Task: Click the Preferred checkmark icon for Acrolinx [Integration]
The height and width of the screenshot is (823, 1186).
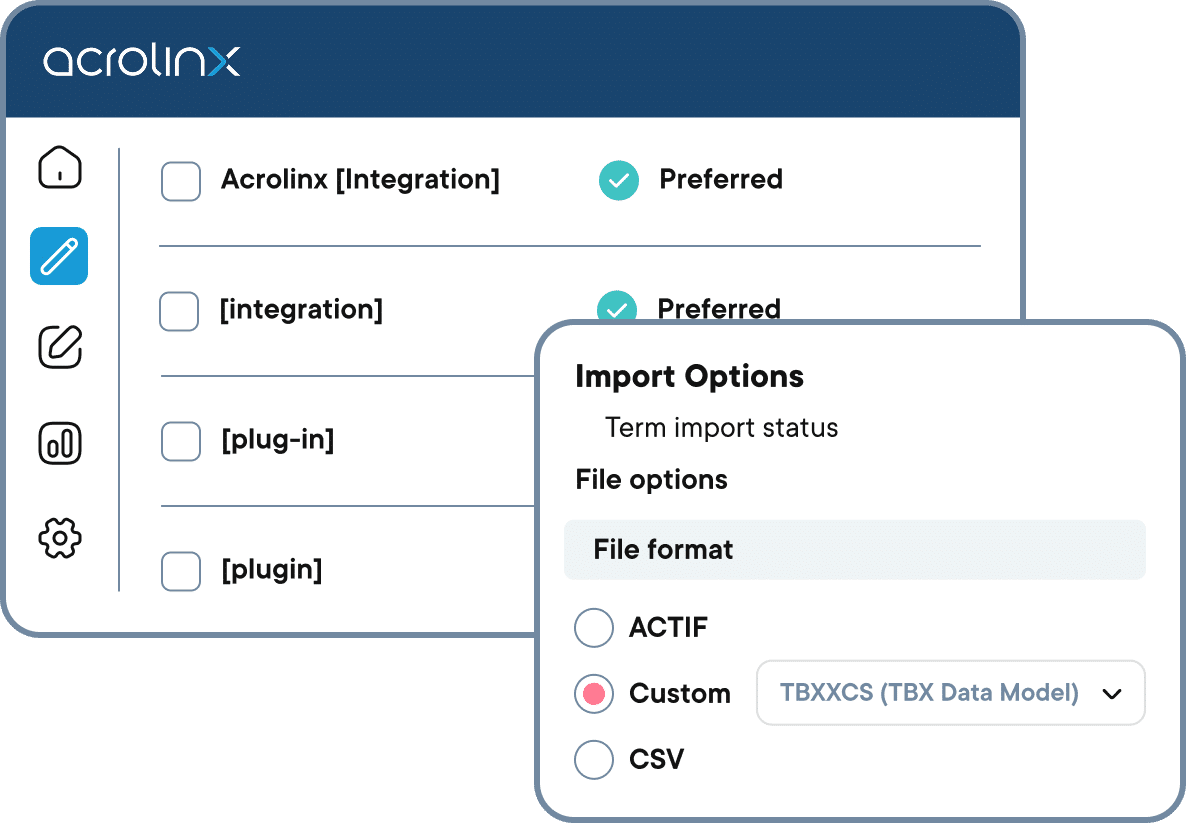Action: pos(619,181)
